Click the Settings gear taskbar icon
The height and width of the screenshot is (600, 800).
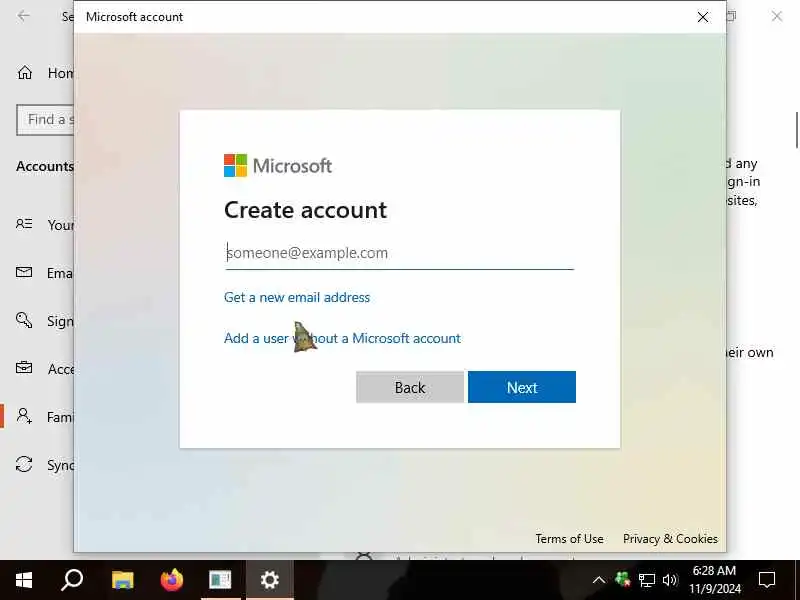tap(270, 580)
